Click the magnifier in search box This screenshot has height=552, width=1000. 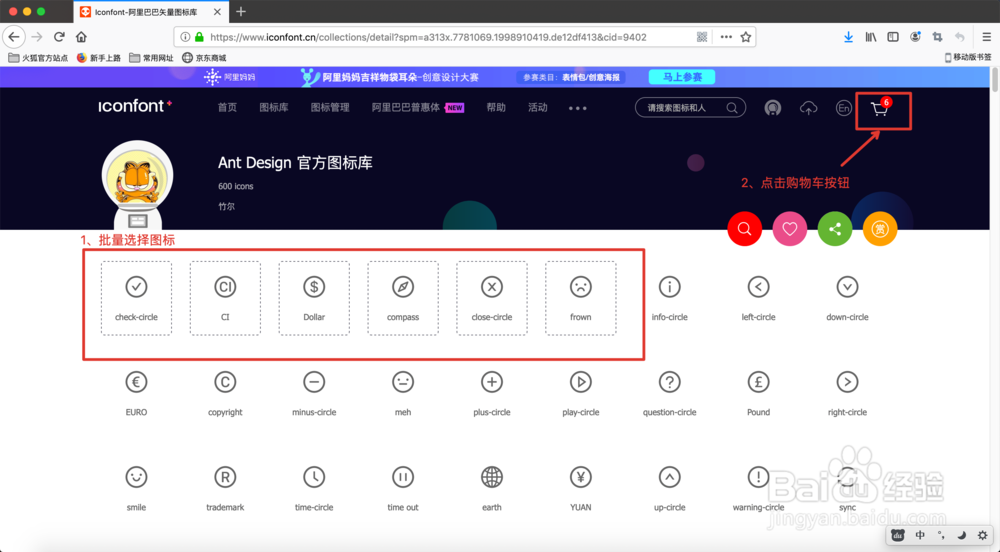[x=732, y=108]
